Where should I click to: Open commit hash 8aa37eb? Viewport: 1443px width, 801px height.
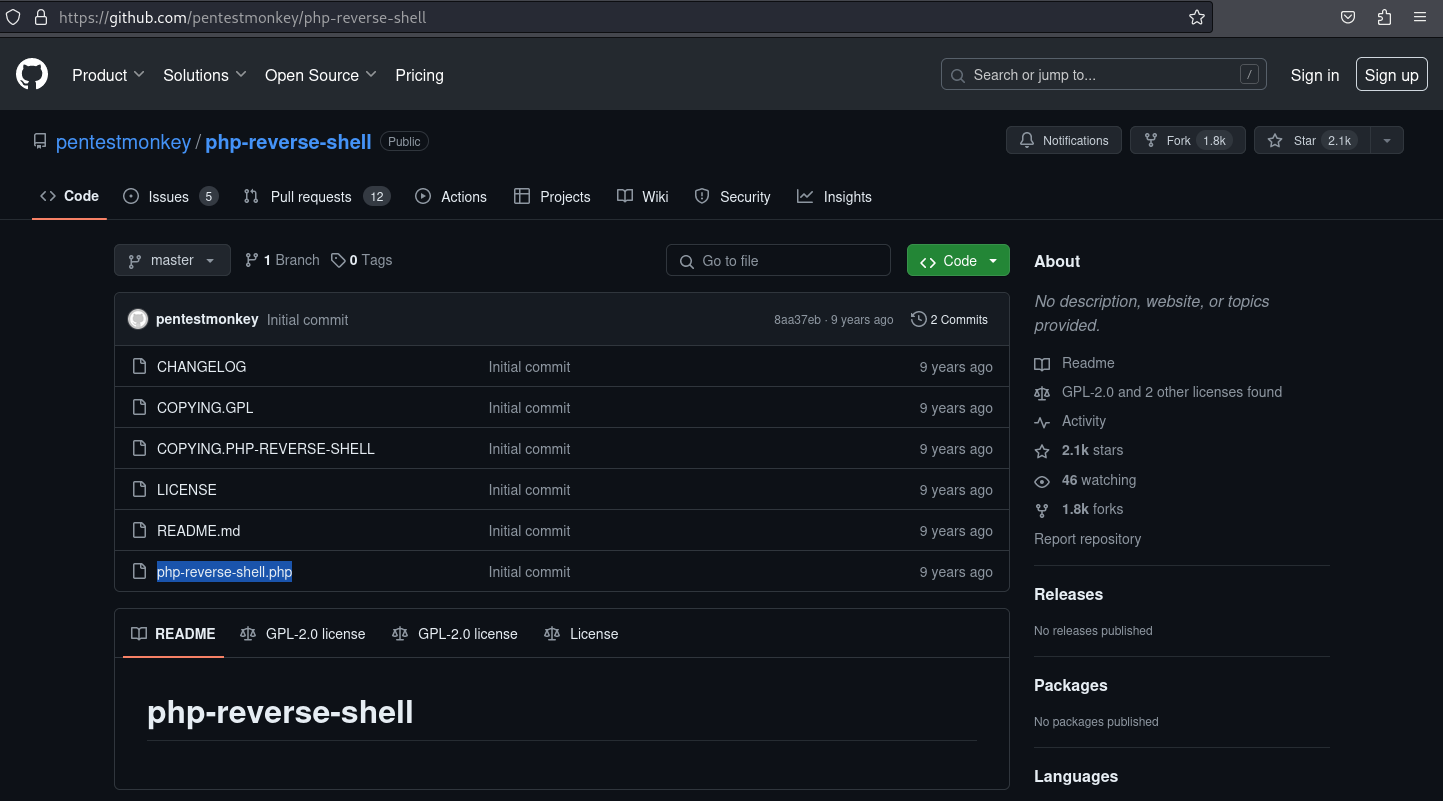pyautogui.click(x=797, y=320)
